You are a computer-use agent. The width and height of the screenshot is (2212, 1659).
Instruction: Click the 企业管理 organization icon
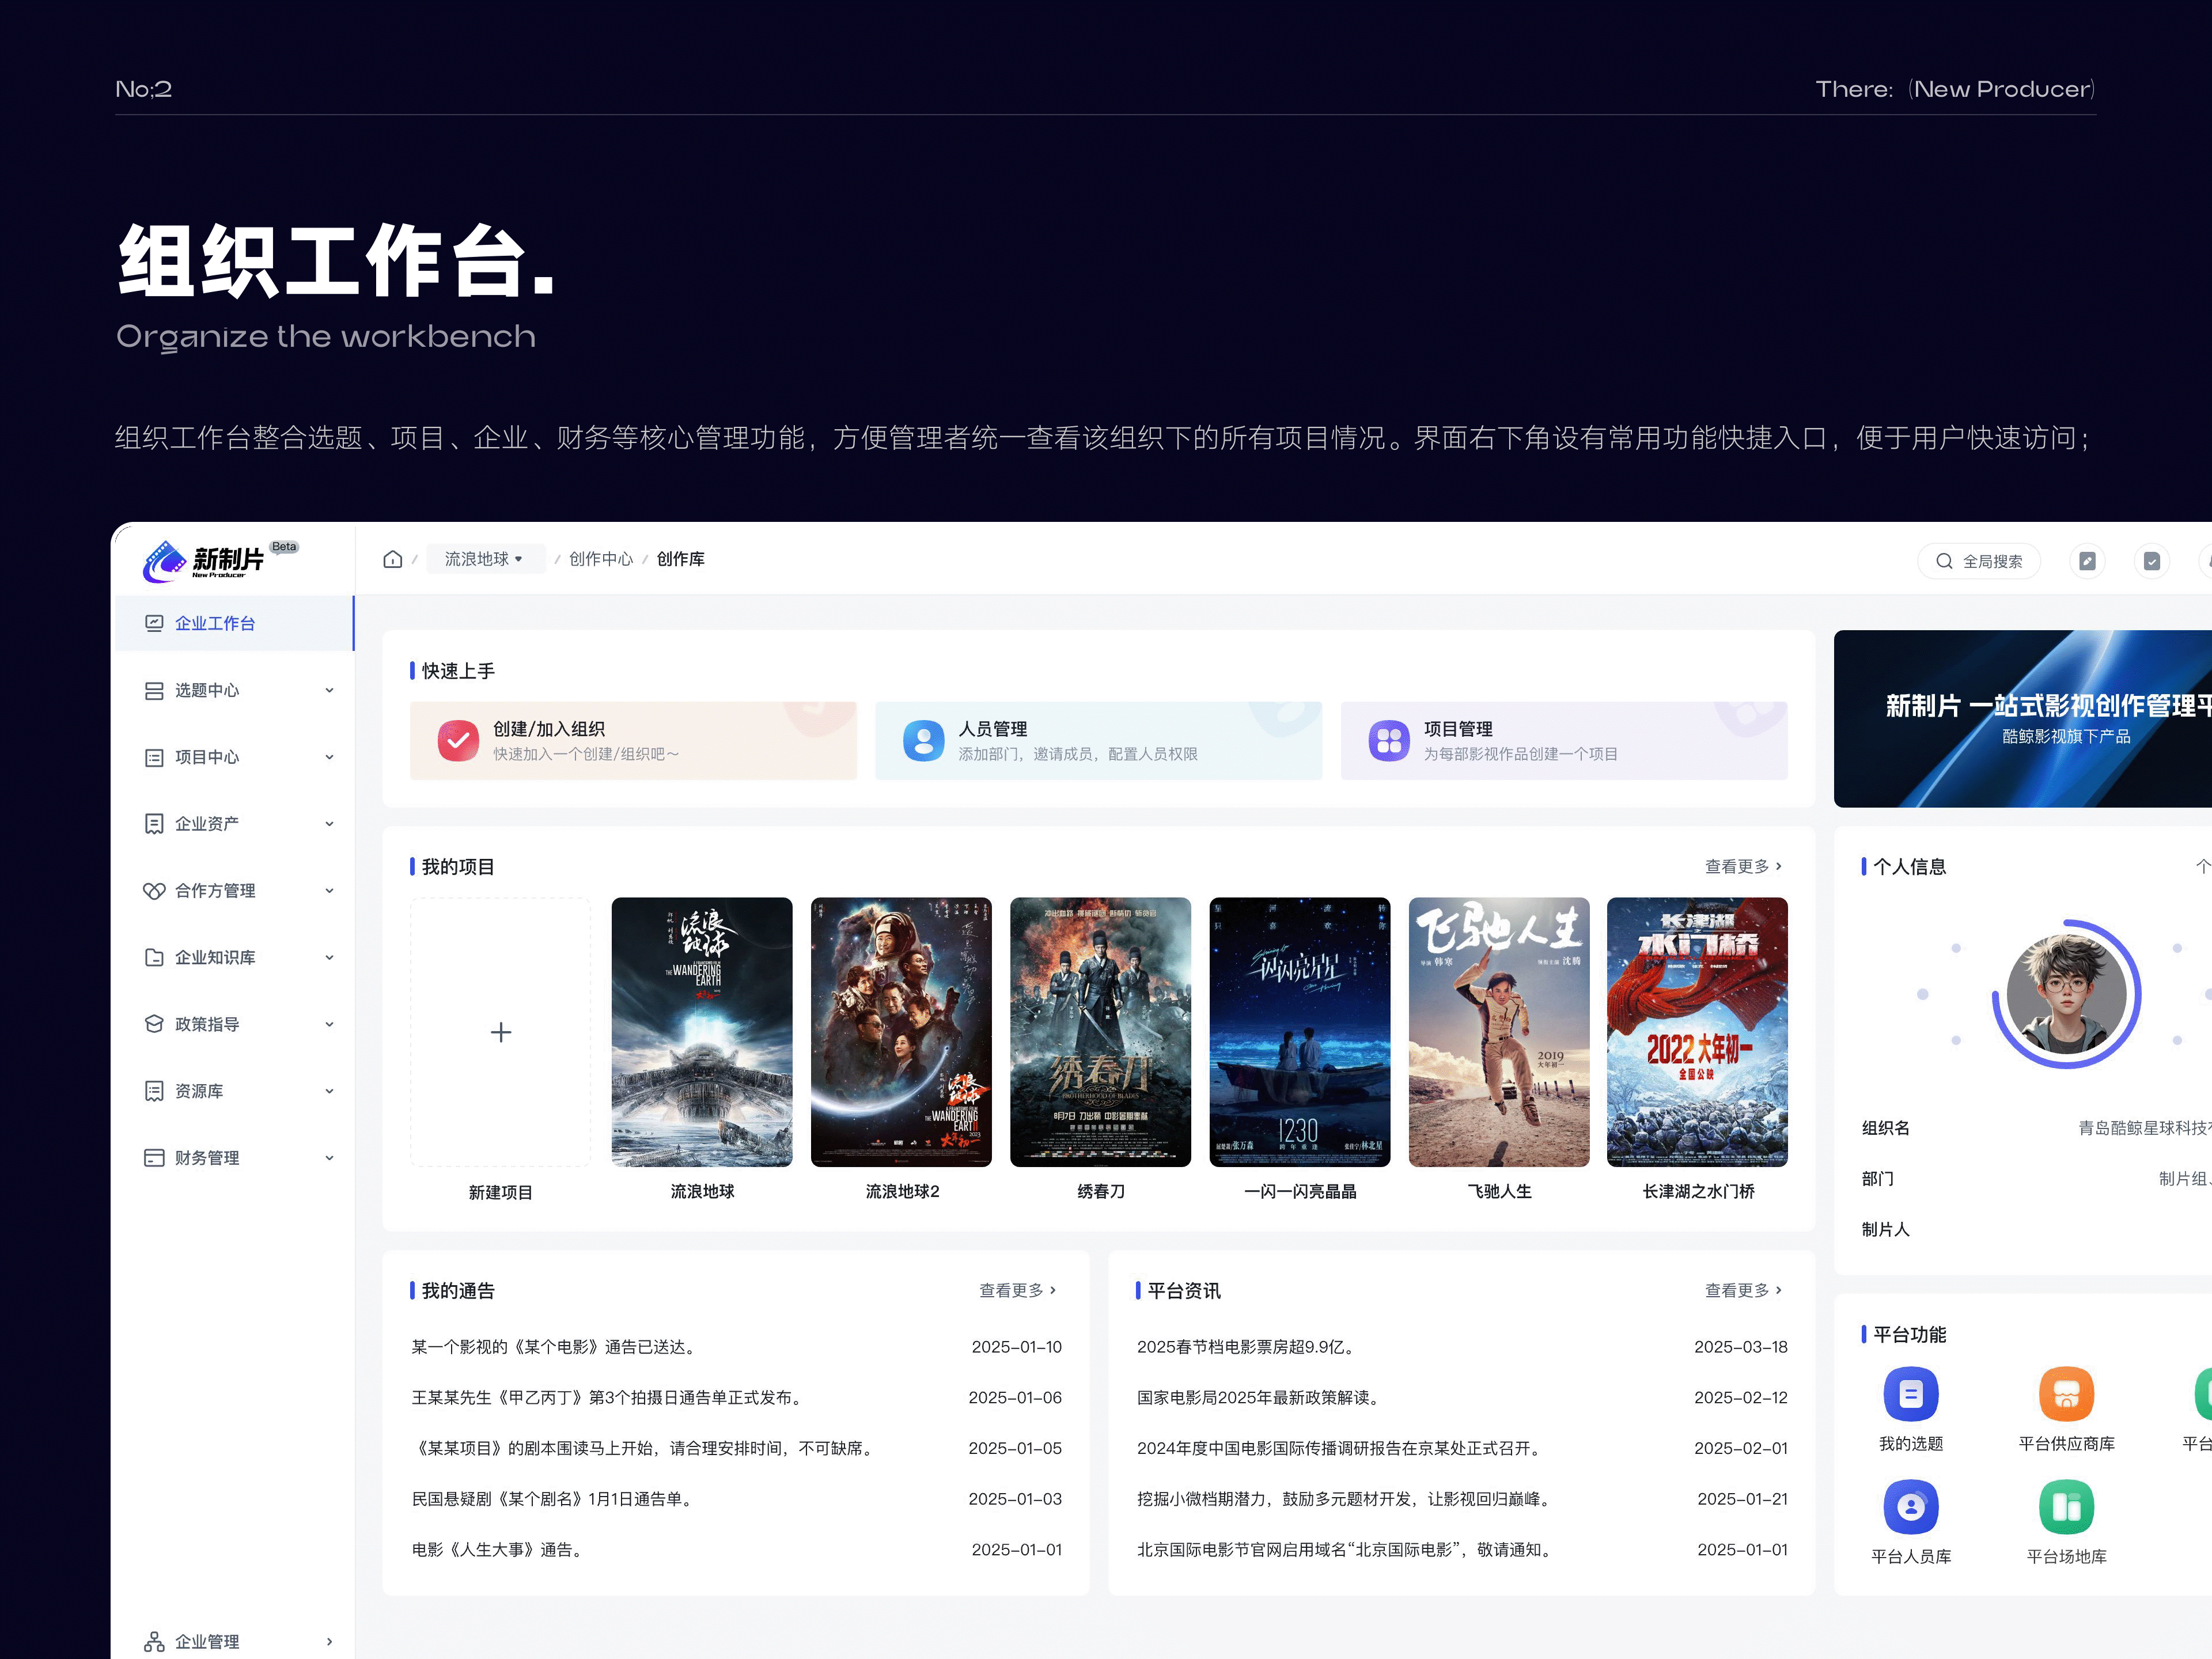[x=154, y=1642]
